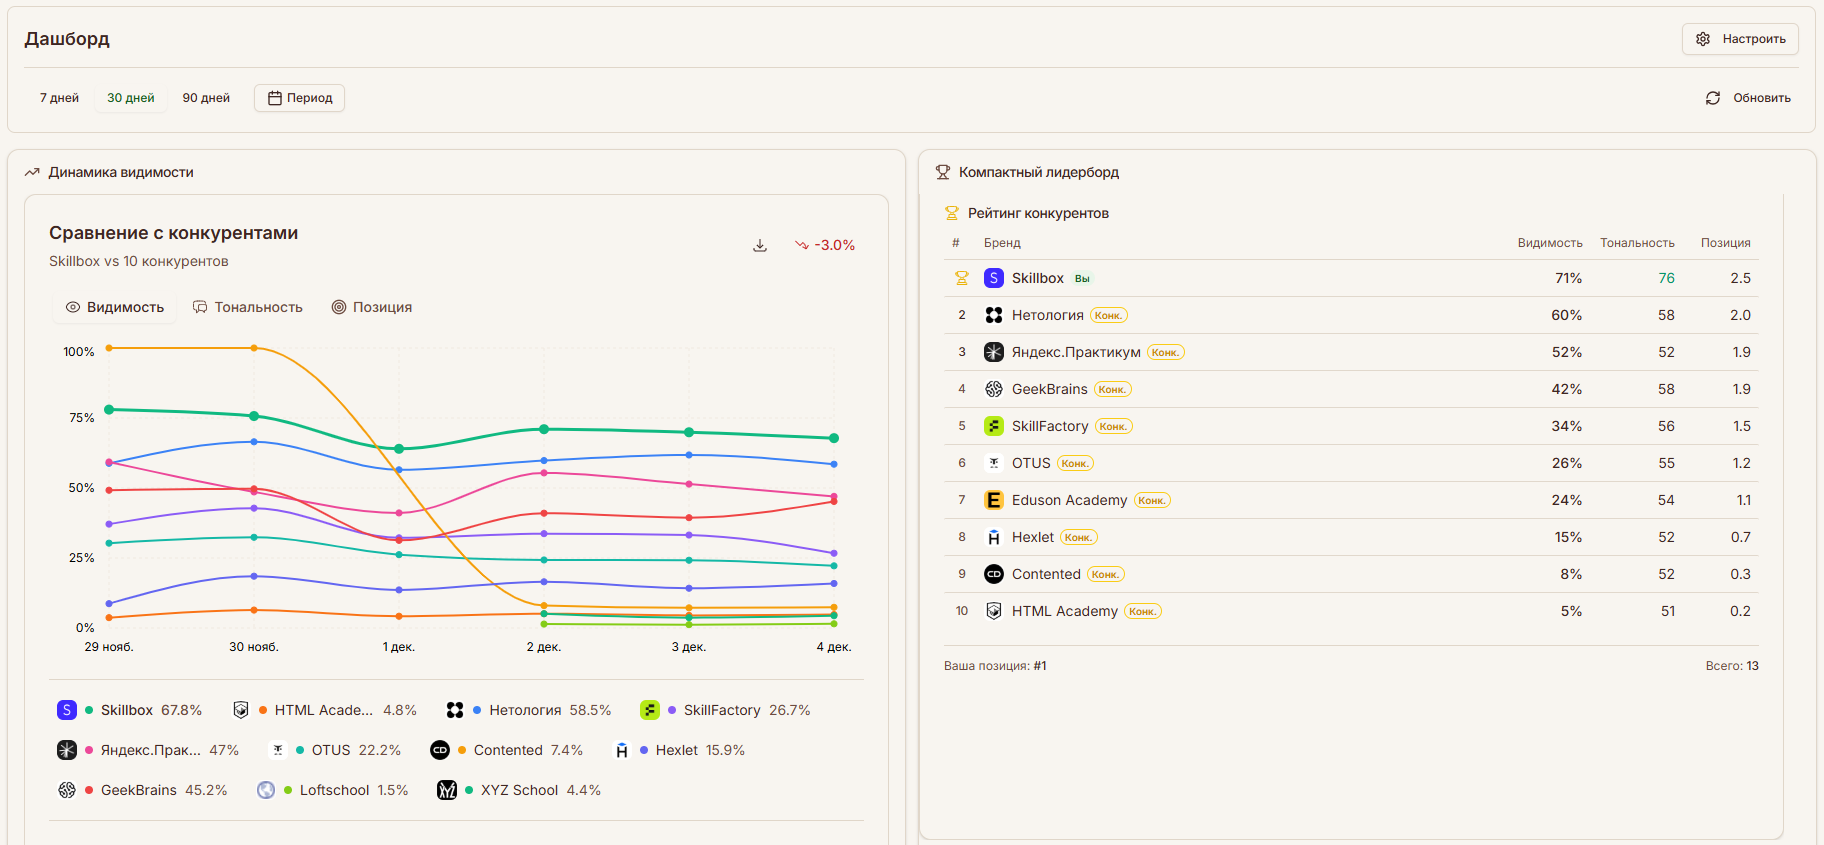Click the download chart icon
Screen dimensions: 1824x845
tap(760, 245)
